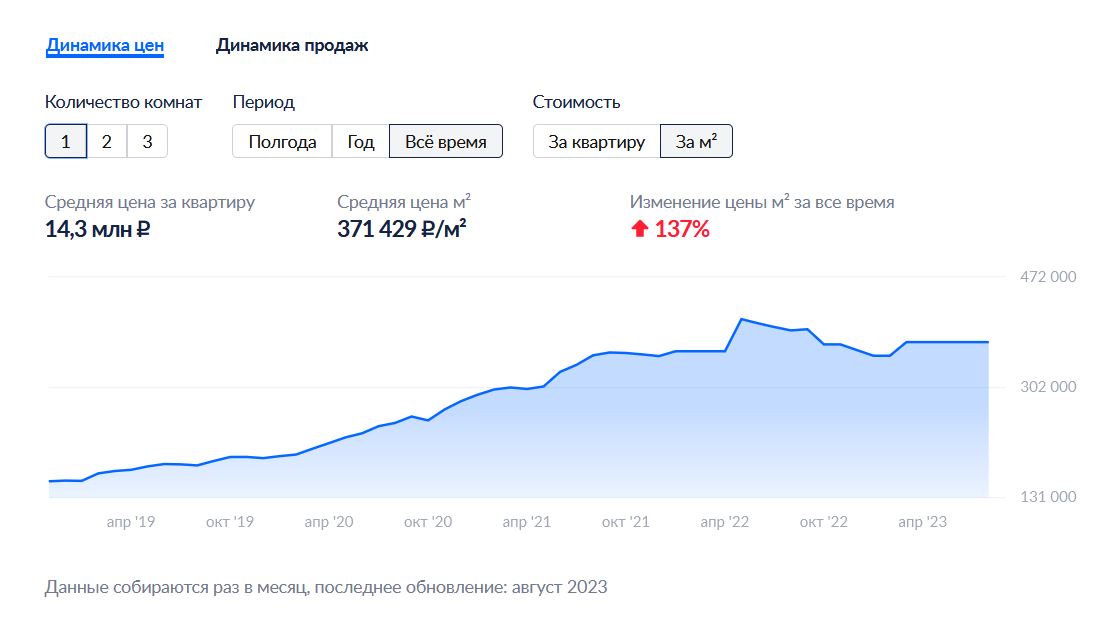Screen dimensions: 1116x621
Task: Select the Всё время period
Action: tap(446, 141)
